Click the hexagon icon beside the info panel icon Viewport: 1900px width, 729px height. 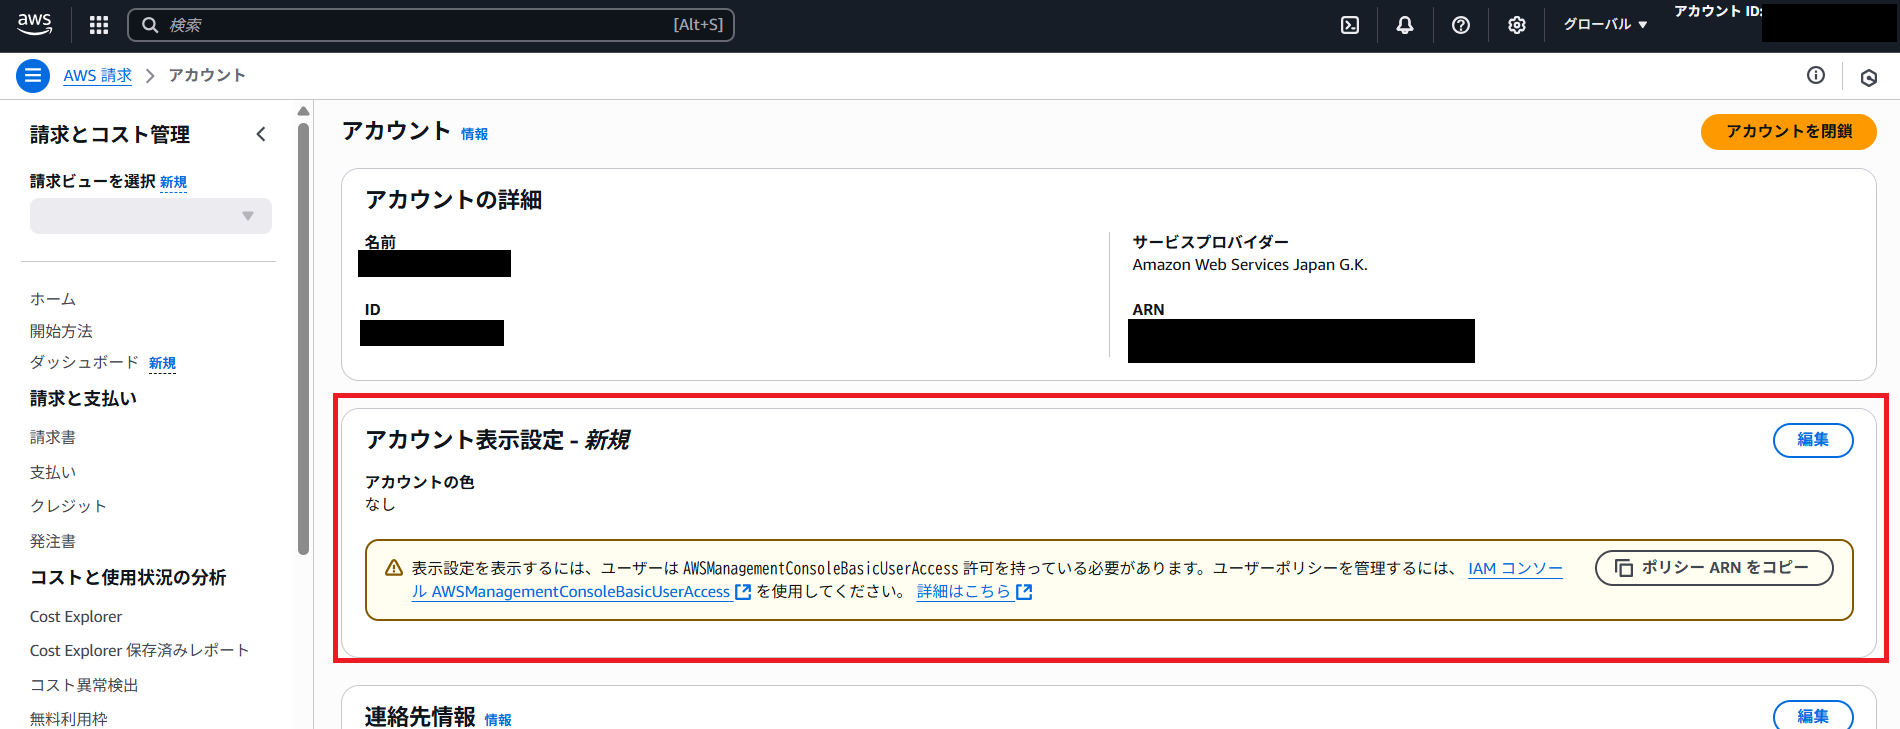(1869, 77)
